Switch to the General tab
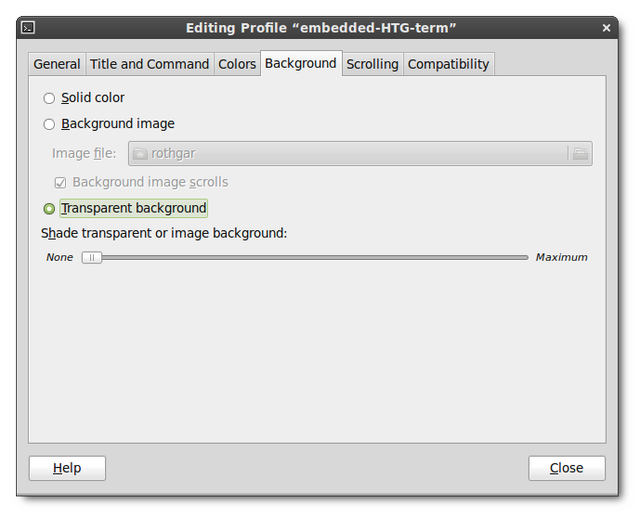The width and height of the screenshot is (640, 517). point(57,64)
